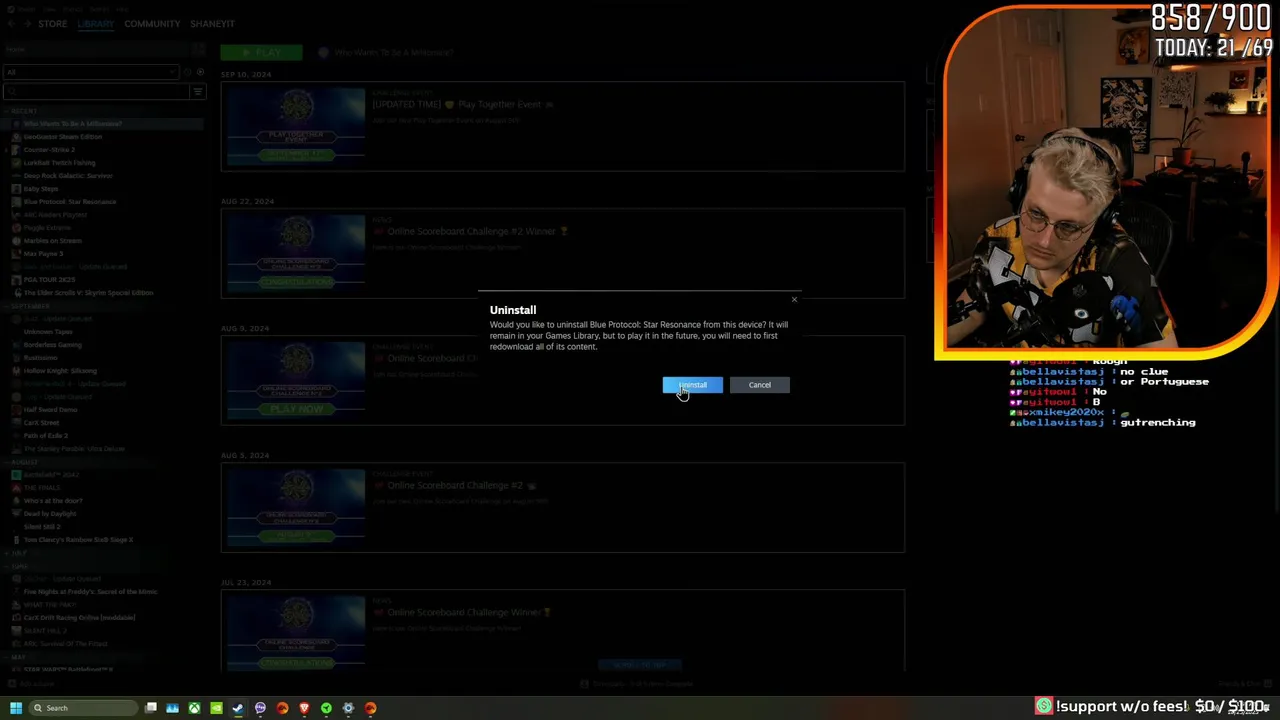This screenshot has height=720, width=1280.
Task: Open the Windows Start menu
Action: tap(16, 708)
